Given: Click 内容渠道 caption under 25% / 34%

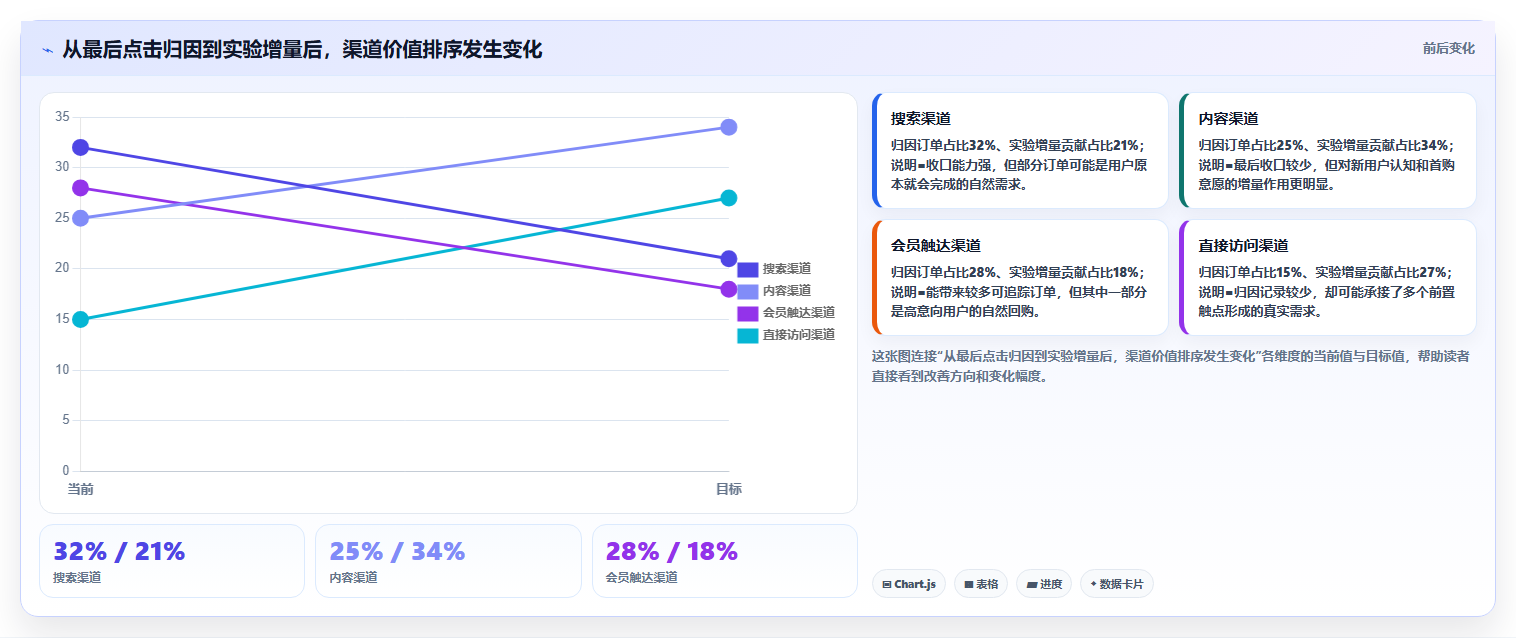Looking at the screenshot, I should point(353,578).
